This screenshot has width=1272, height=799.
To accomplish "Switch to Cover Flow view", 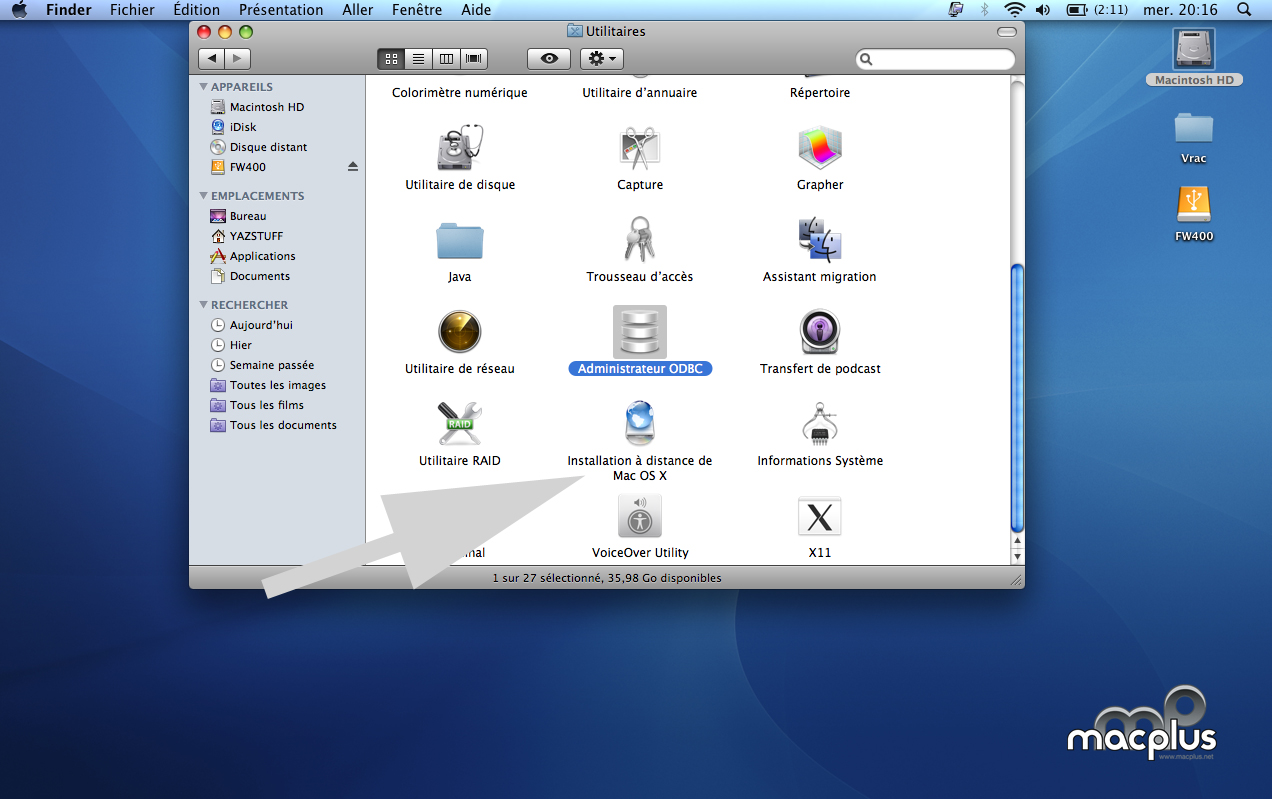I will (x=474, y=59).
